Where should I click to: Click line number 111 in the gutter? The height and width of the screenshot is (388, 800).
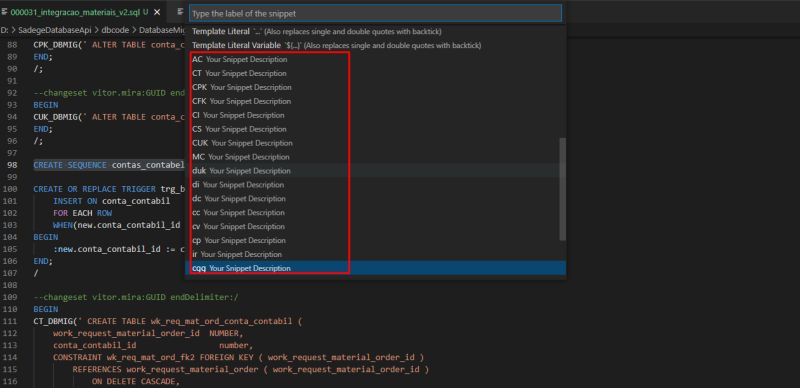click(11, 322)
